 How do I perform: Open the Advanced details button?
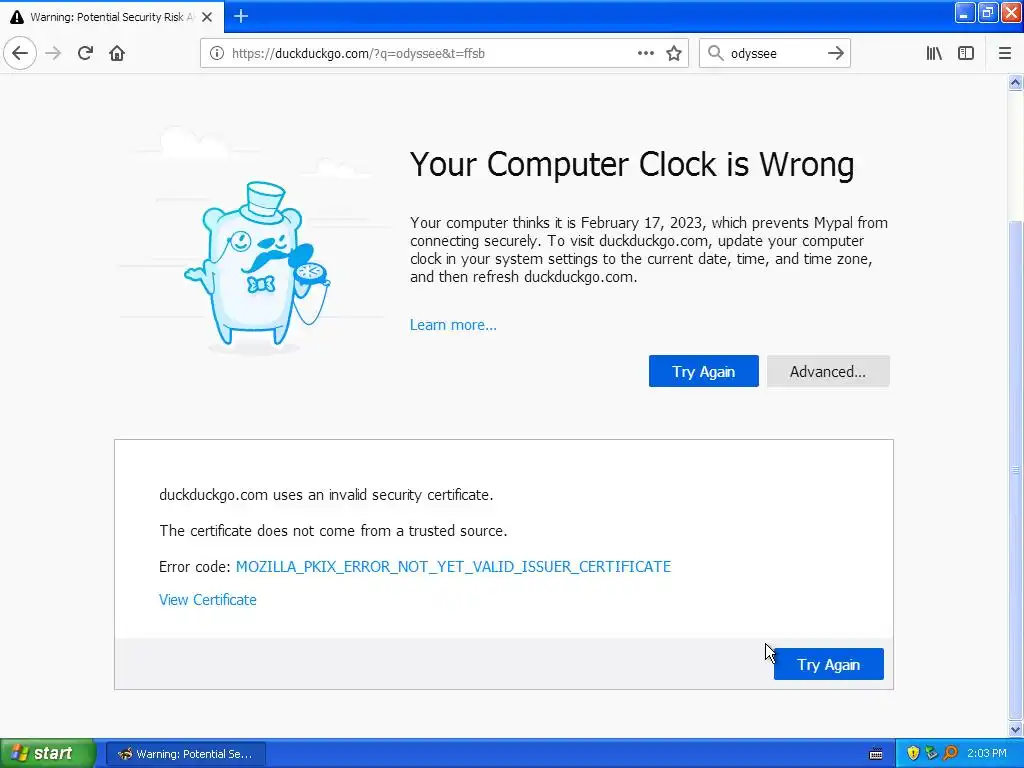click(x=827, y=371)
